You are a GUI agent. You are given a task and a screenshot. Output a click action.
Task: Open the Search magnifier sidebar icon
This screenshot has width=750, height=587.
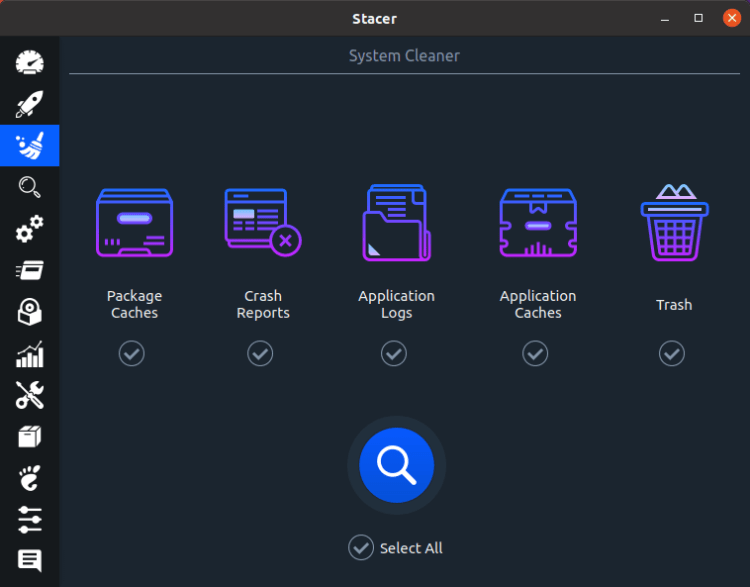(x=30, y=187)
